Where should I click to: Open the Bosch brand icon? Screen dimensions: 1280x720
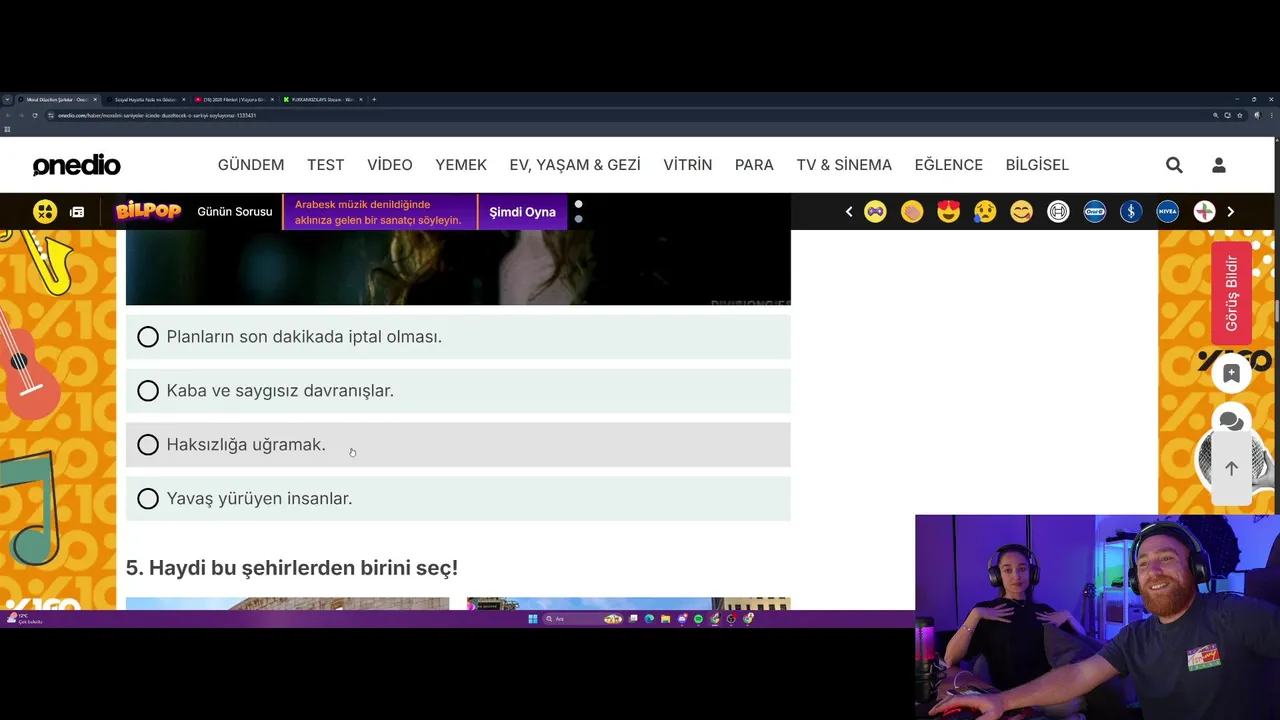(x=1058, y=211)
